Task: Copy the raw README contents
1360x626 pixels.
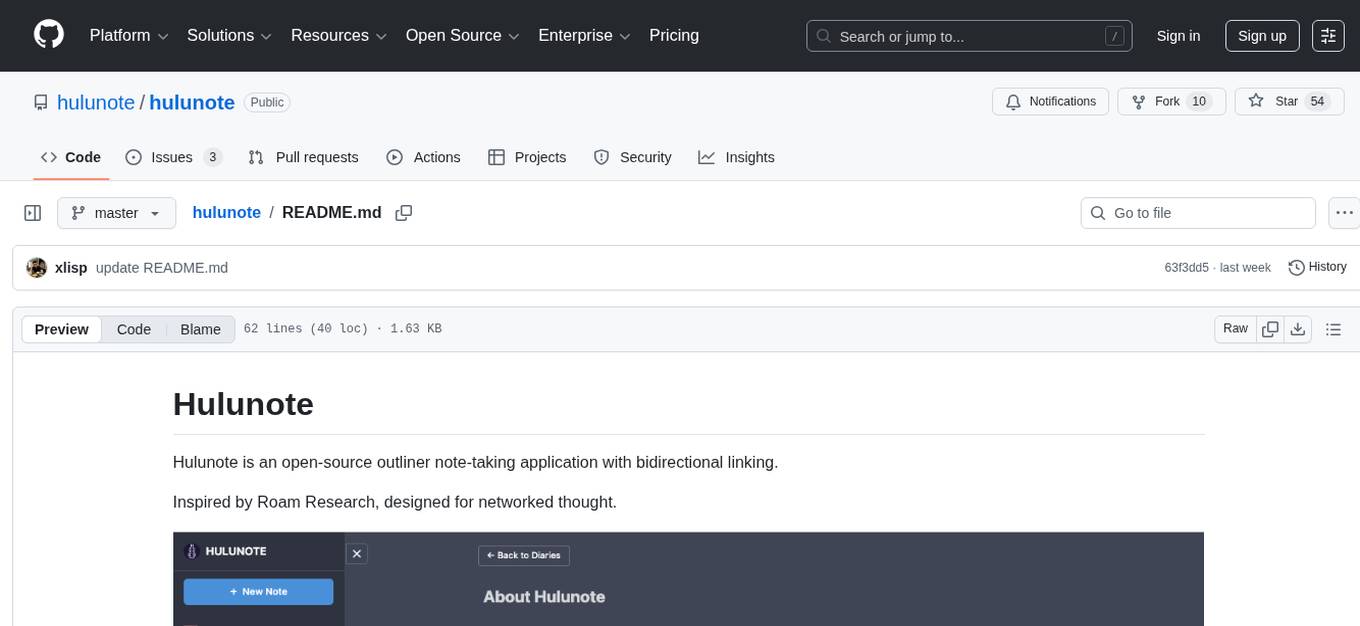Action: point(1270,328)
